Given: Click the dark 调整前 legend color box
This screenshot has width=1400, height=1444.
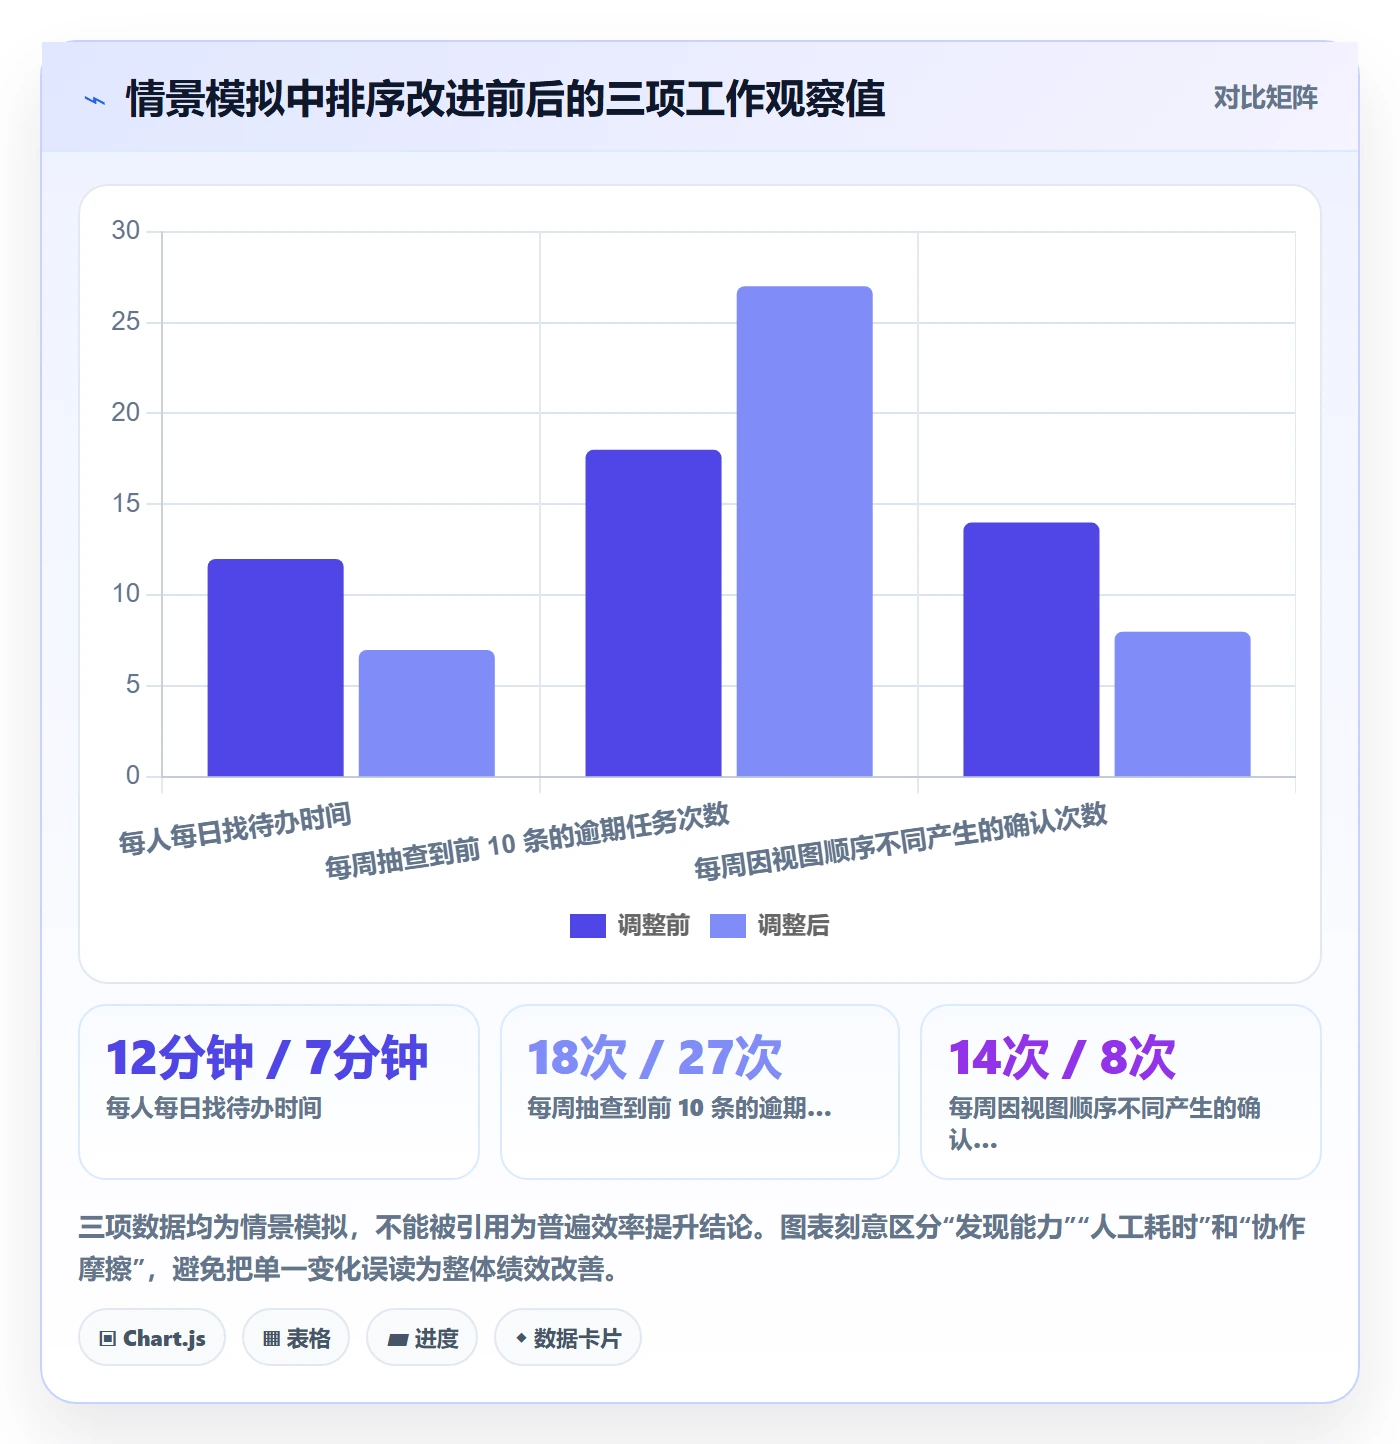Looking at the screenshot, I should click(x=588, y=926).
